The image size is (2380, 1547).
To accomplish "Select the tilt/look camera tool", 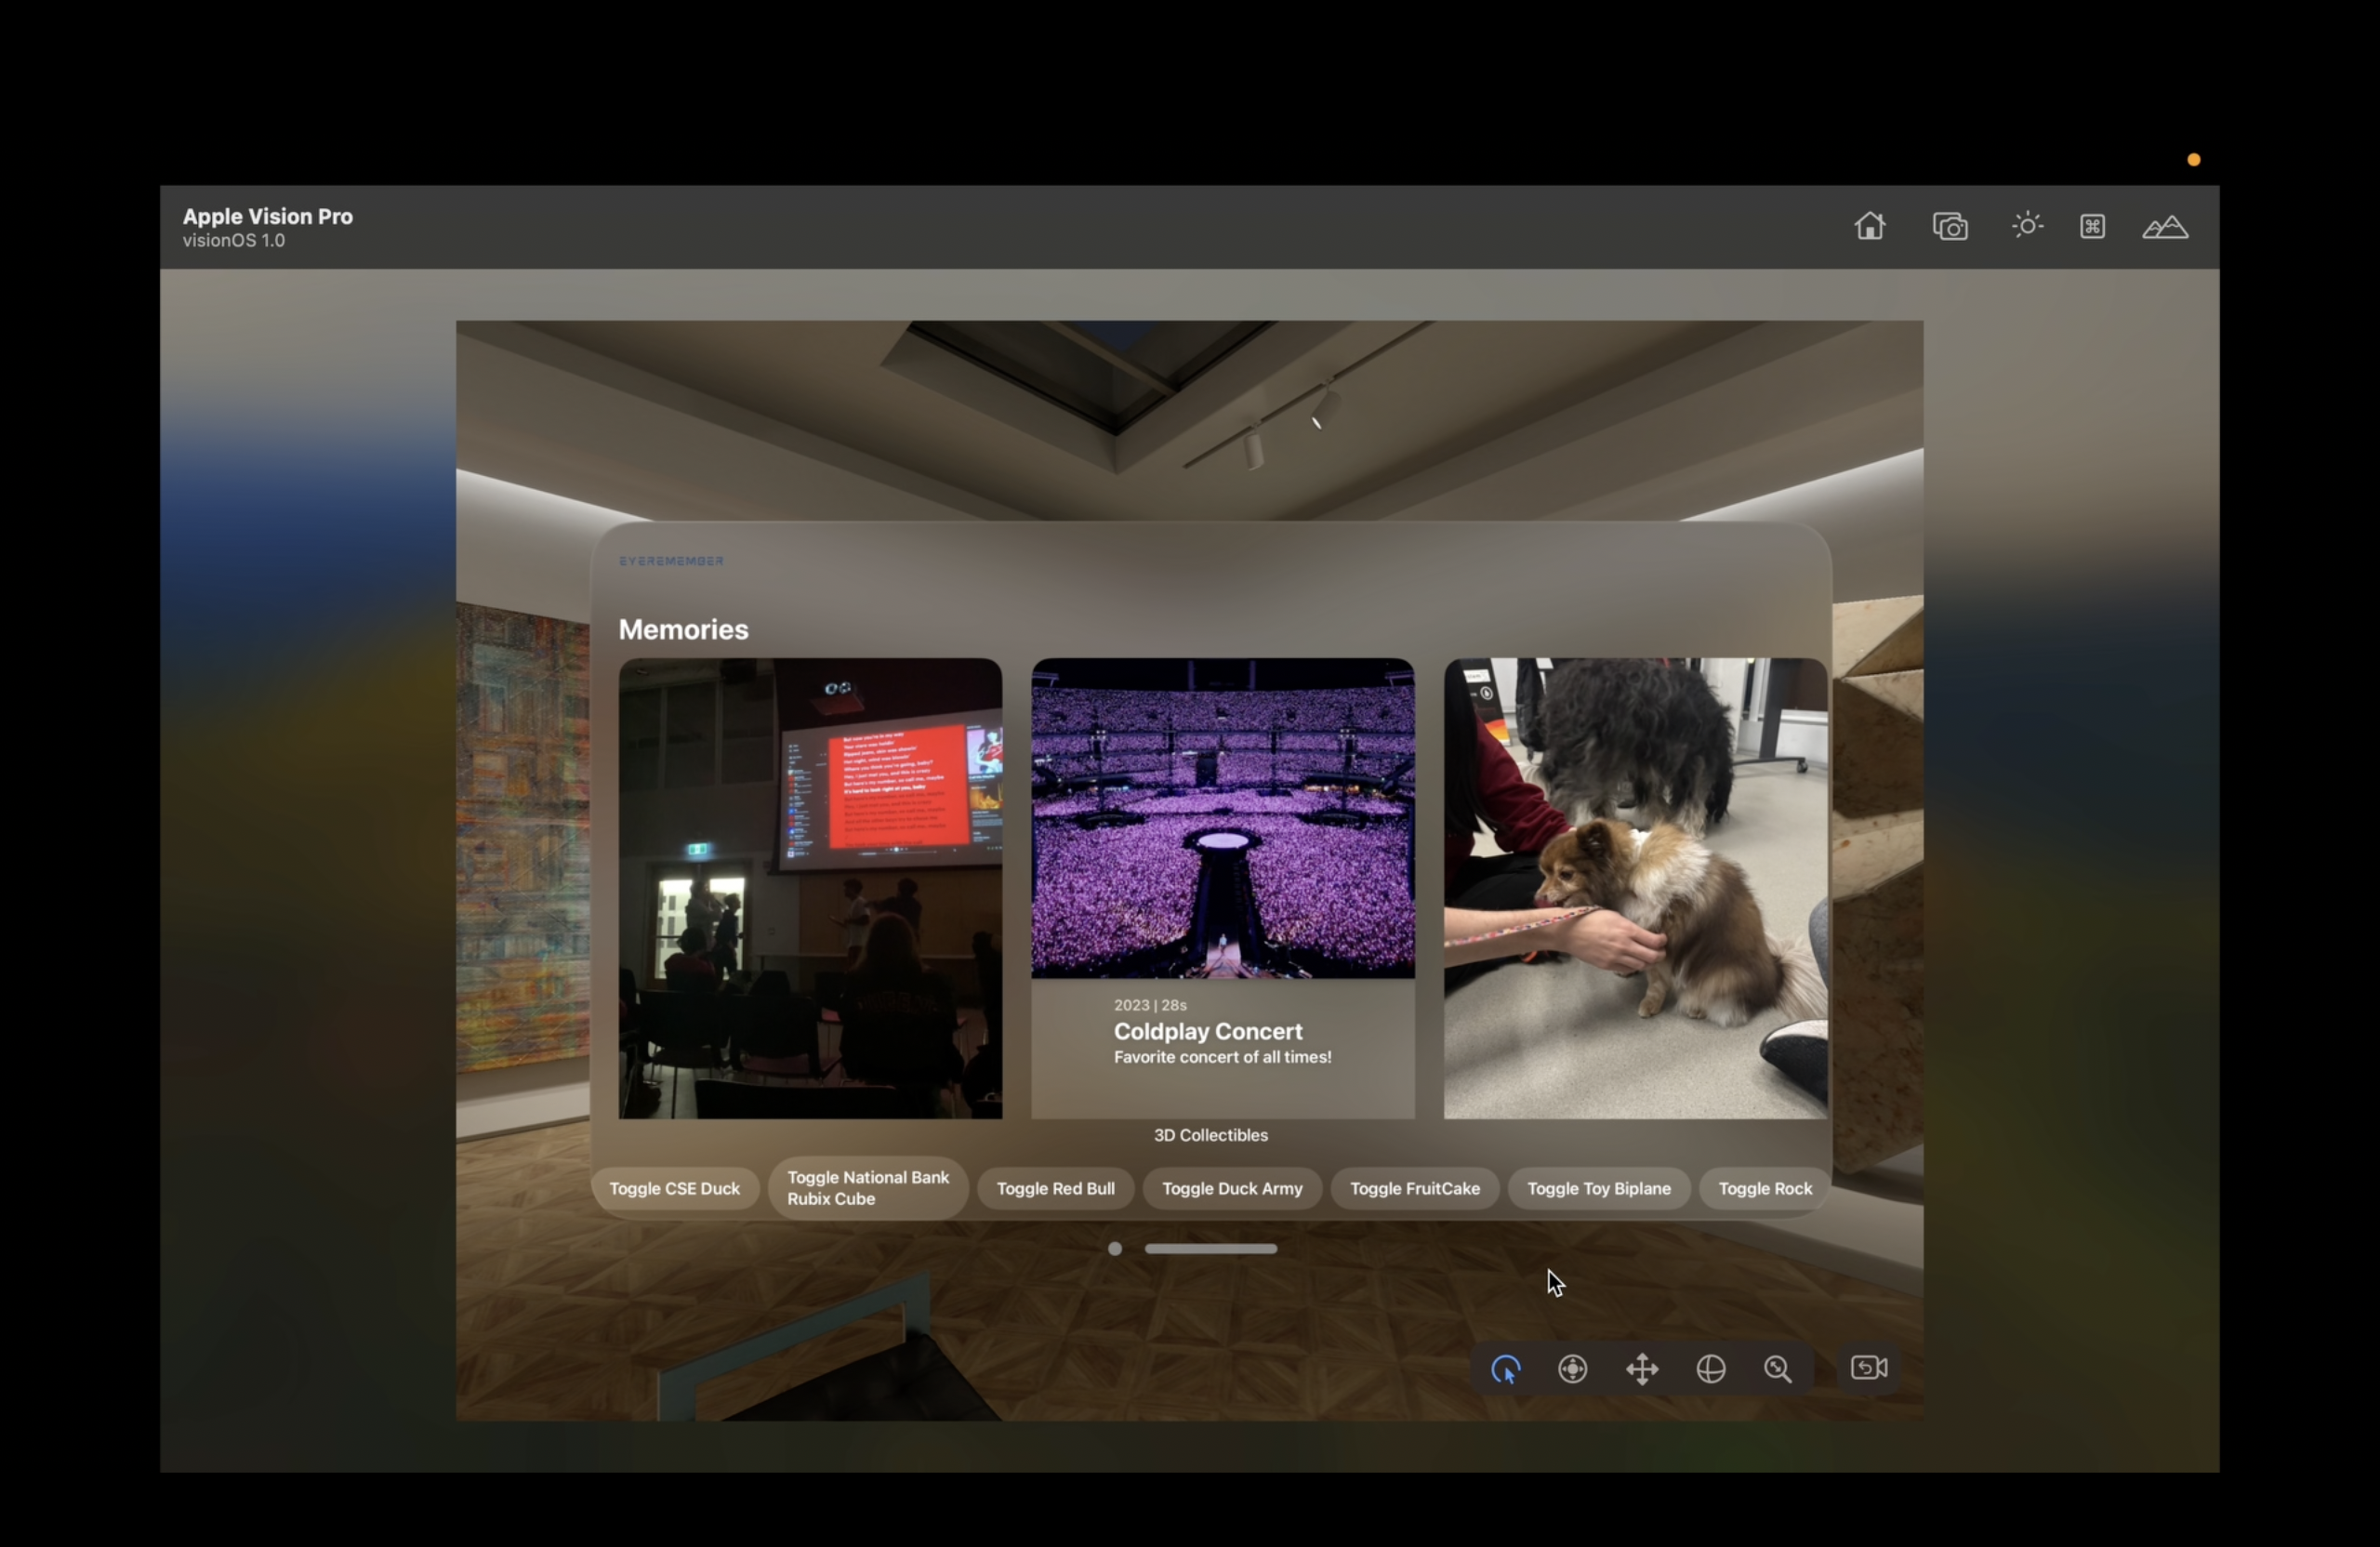I will pyautogui.click(x=1572, y=1368).
